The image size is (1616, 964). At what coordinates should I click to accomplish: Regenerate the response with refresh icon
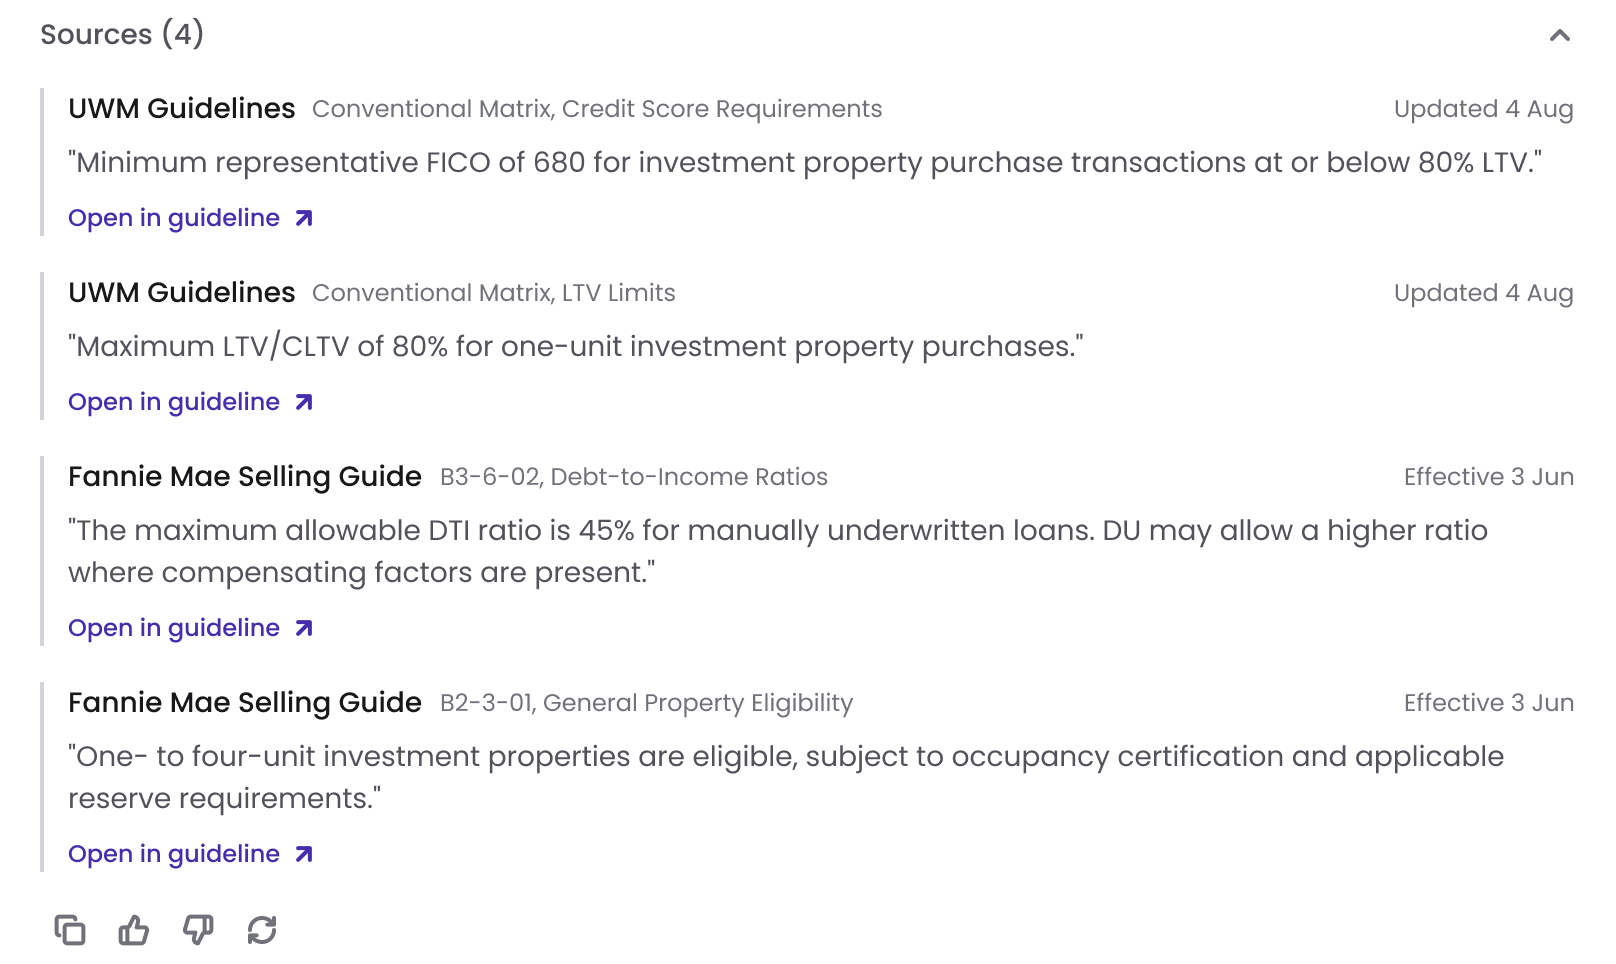click(x=262, y=930)
